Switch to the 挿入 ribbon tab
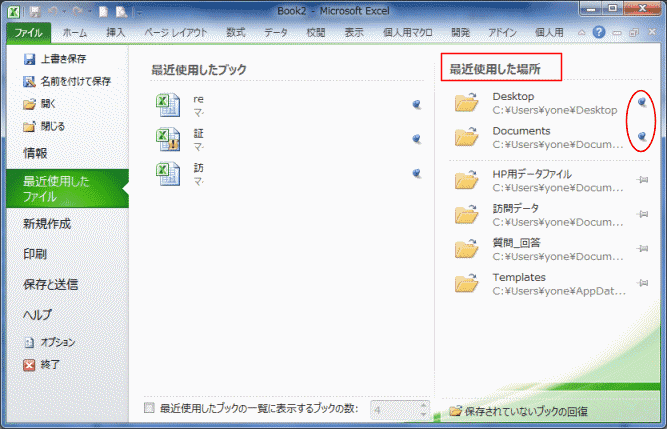Screen dimensions: 667x429 pyautogui.click(x=116, y=32)
